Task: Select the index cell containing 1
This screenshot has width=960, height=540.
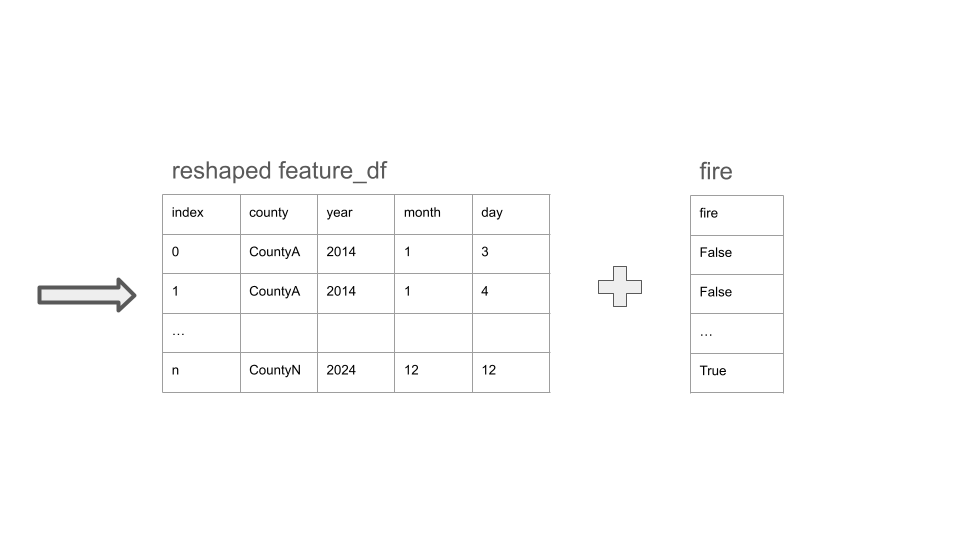Action: [x=201, y=293]
